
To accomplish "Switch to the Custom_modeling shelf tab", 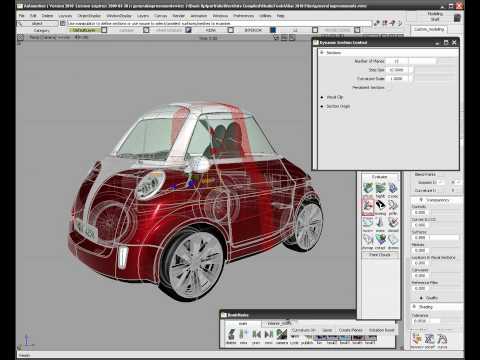I will (x=429, y=29).
